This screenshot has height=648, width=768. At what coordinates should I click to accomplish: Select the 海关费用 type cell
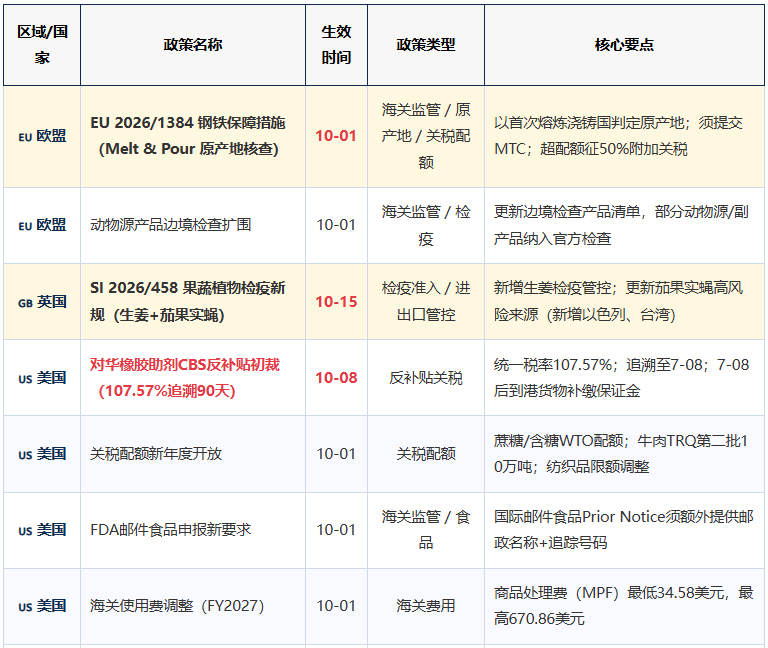pos(426,606)
